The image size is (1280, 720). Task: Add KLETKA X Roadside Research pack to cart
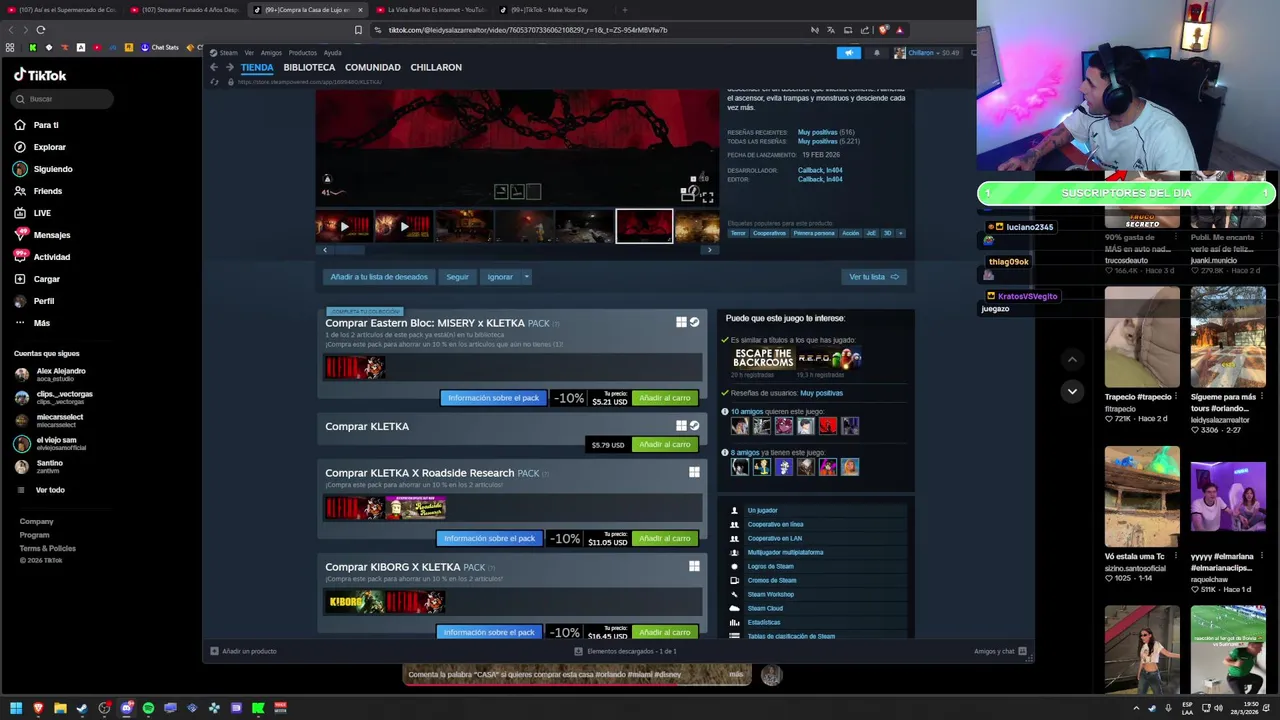pyautogui.click(x=665, y=538)
